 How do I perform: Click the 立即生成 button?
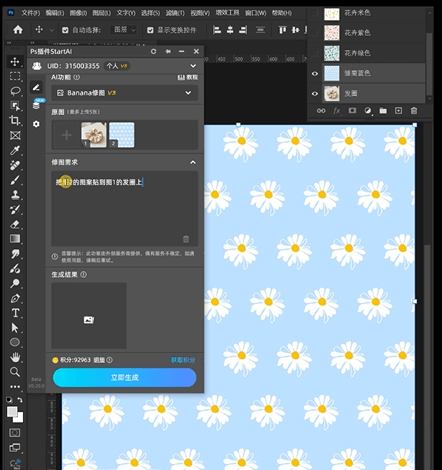click(x=125, y=378)
